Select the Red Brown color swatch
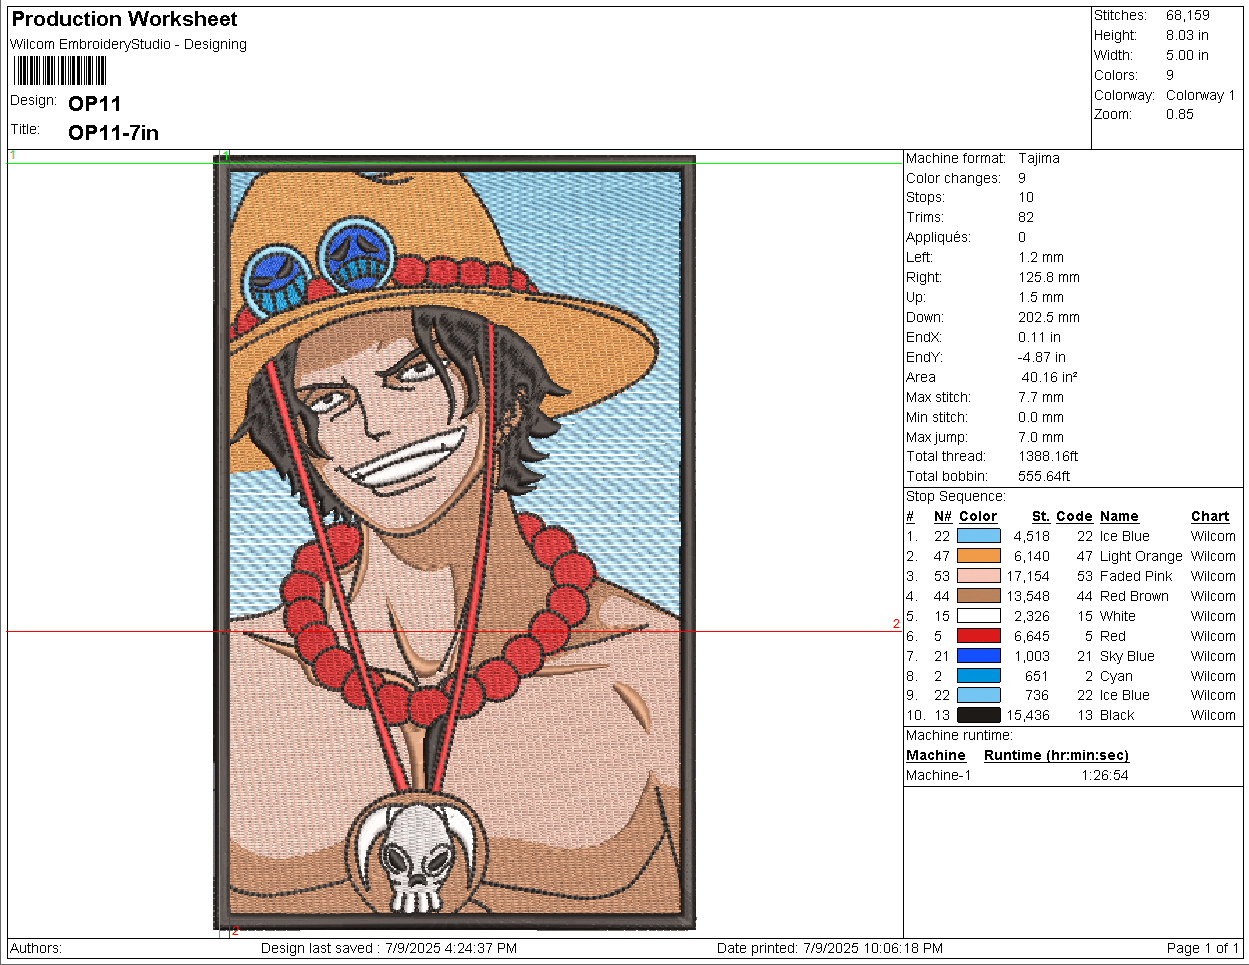 (x=978, y=596)
